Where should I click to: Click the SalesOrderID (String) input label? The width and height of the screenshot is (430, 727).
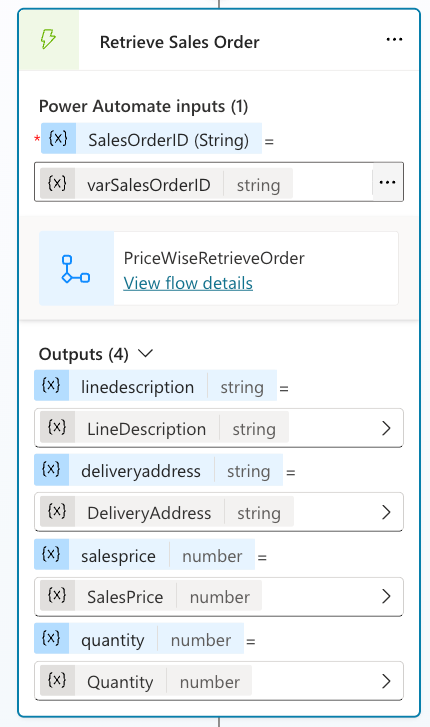(168, 140)
